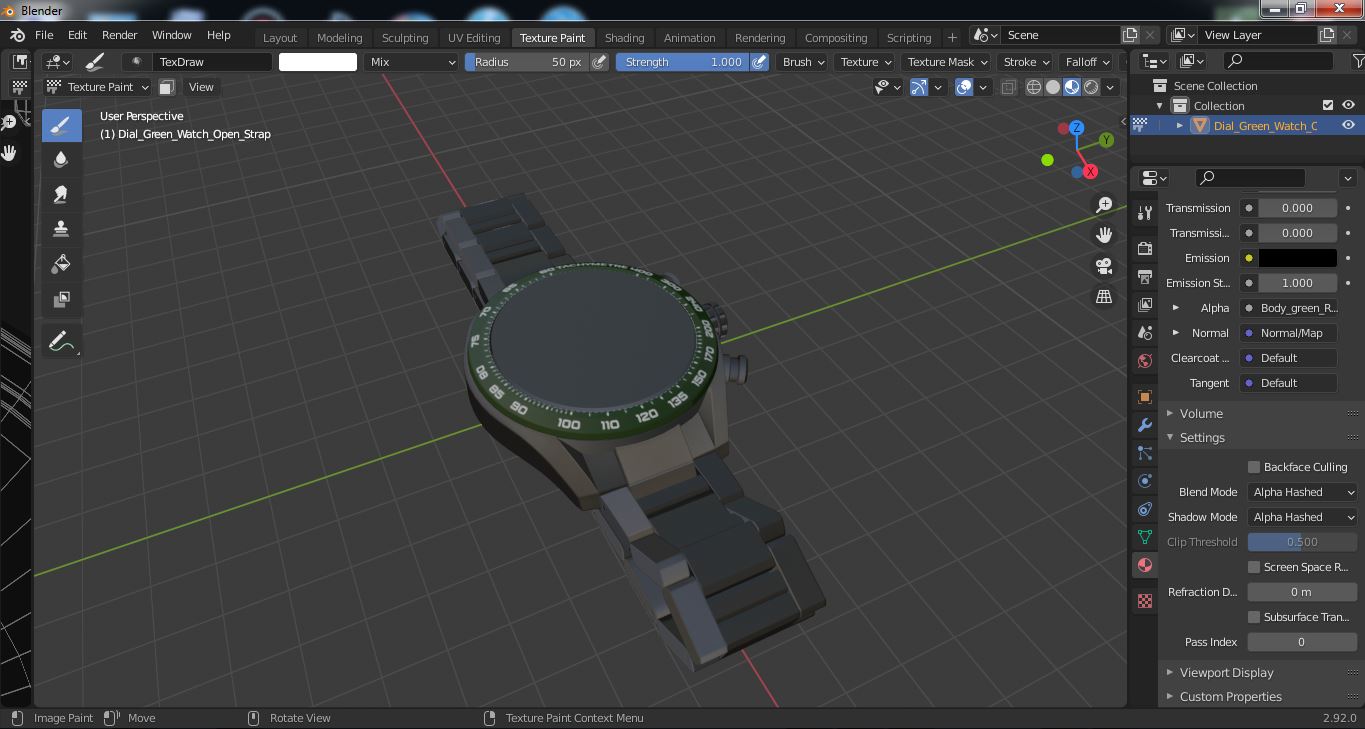Open the Output properties tab

pos(1145,276)
